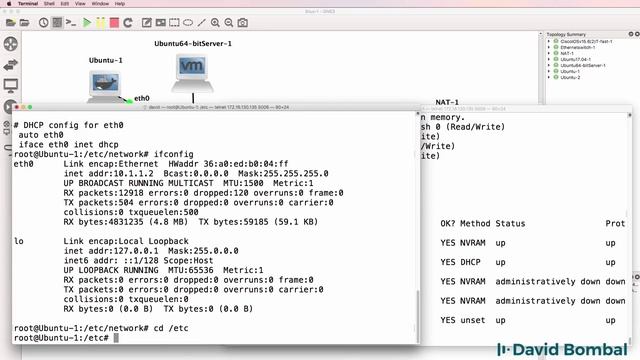The height and width of the screenshot is (360, 640).
Task: Open the View menu
Action: 80,4
